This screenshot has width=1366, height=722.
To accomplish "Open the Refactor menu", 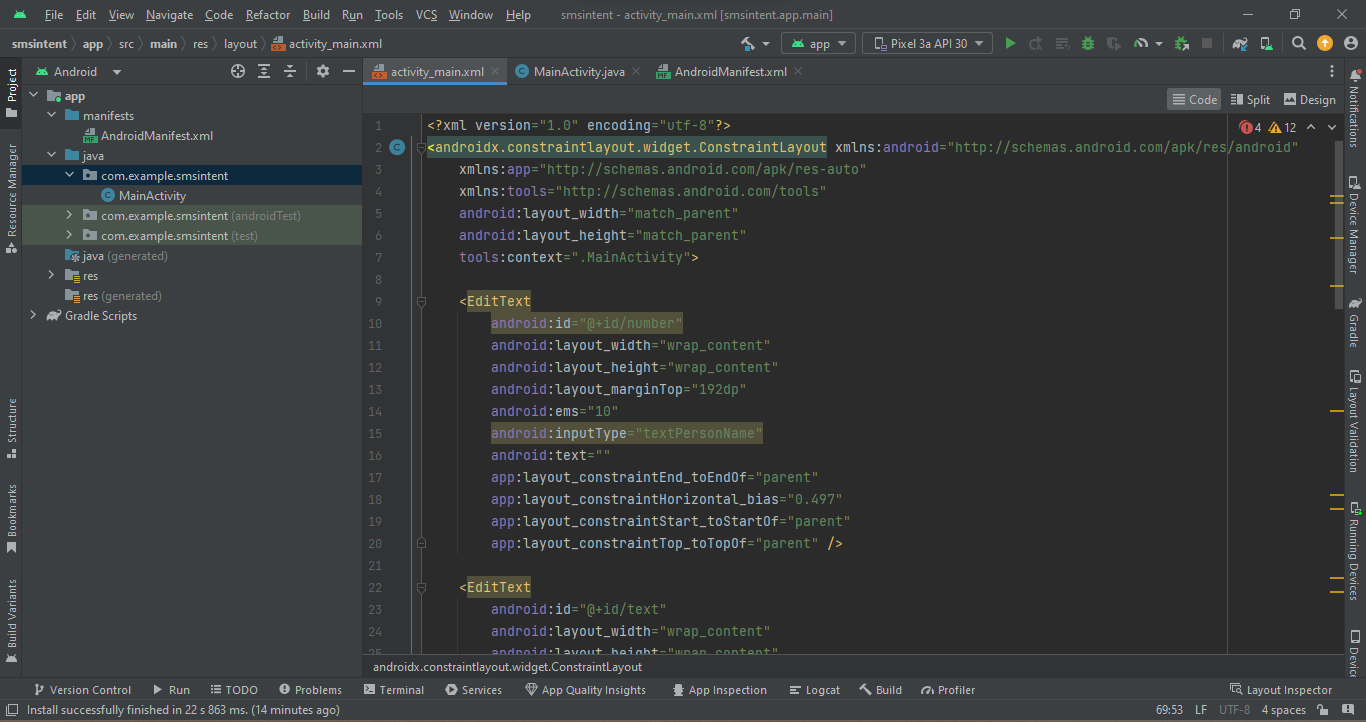I will (x=267, y=14).
